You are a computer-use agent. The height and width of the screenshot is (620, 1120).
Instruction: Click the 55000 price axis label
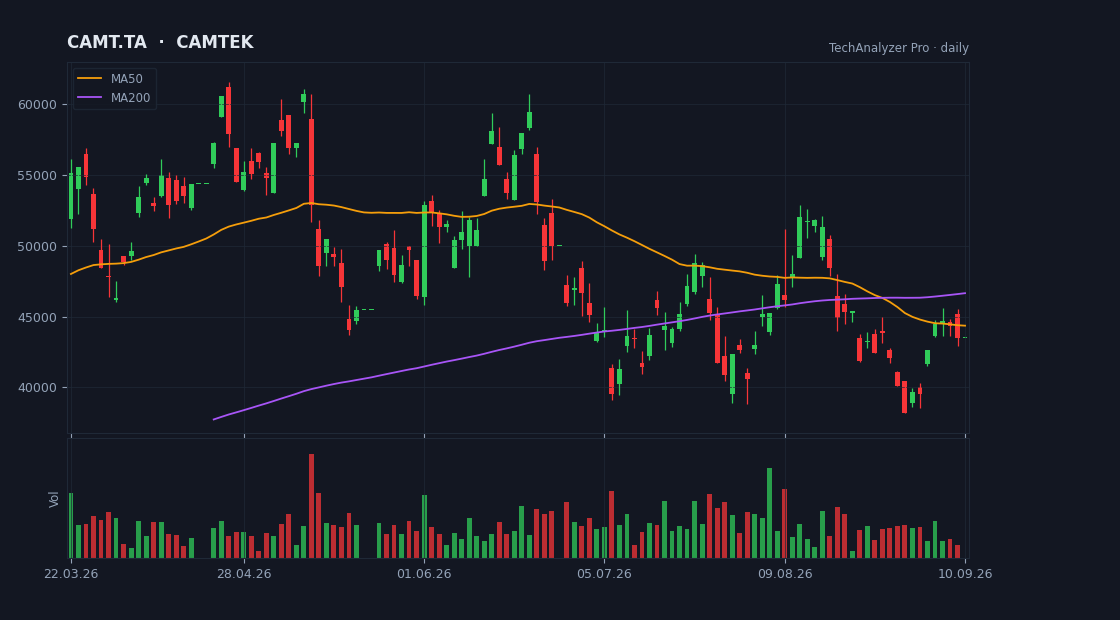37,176
